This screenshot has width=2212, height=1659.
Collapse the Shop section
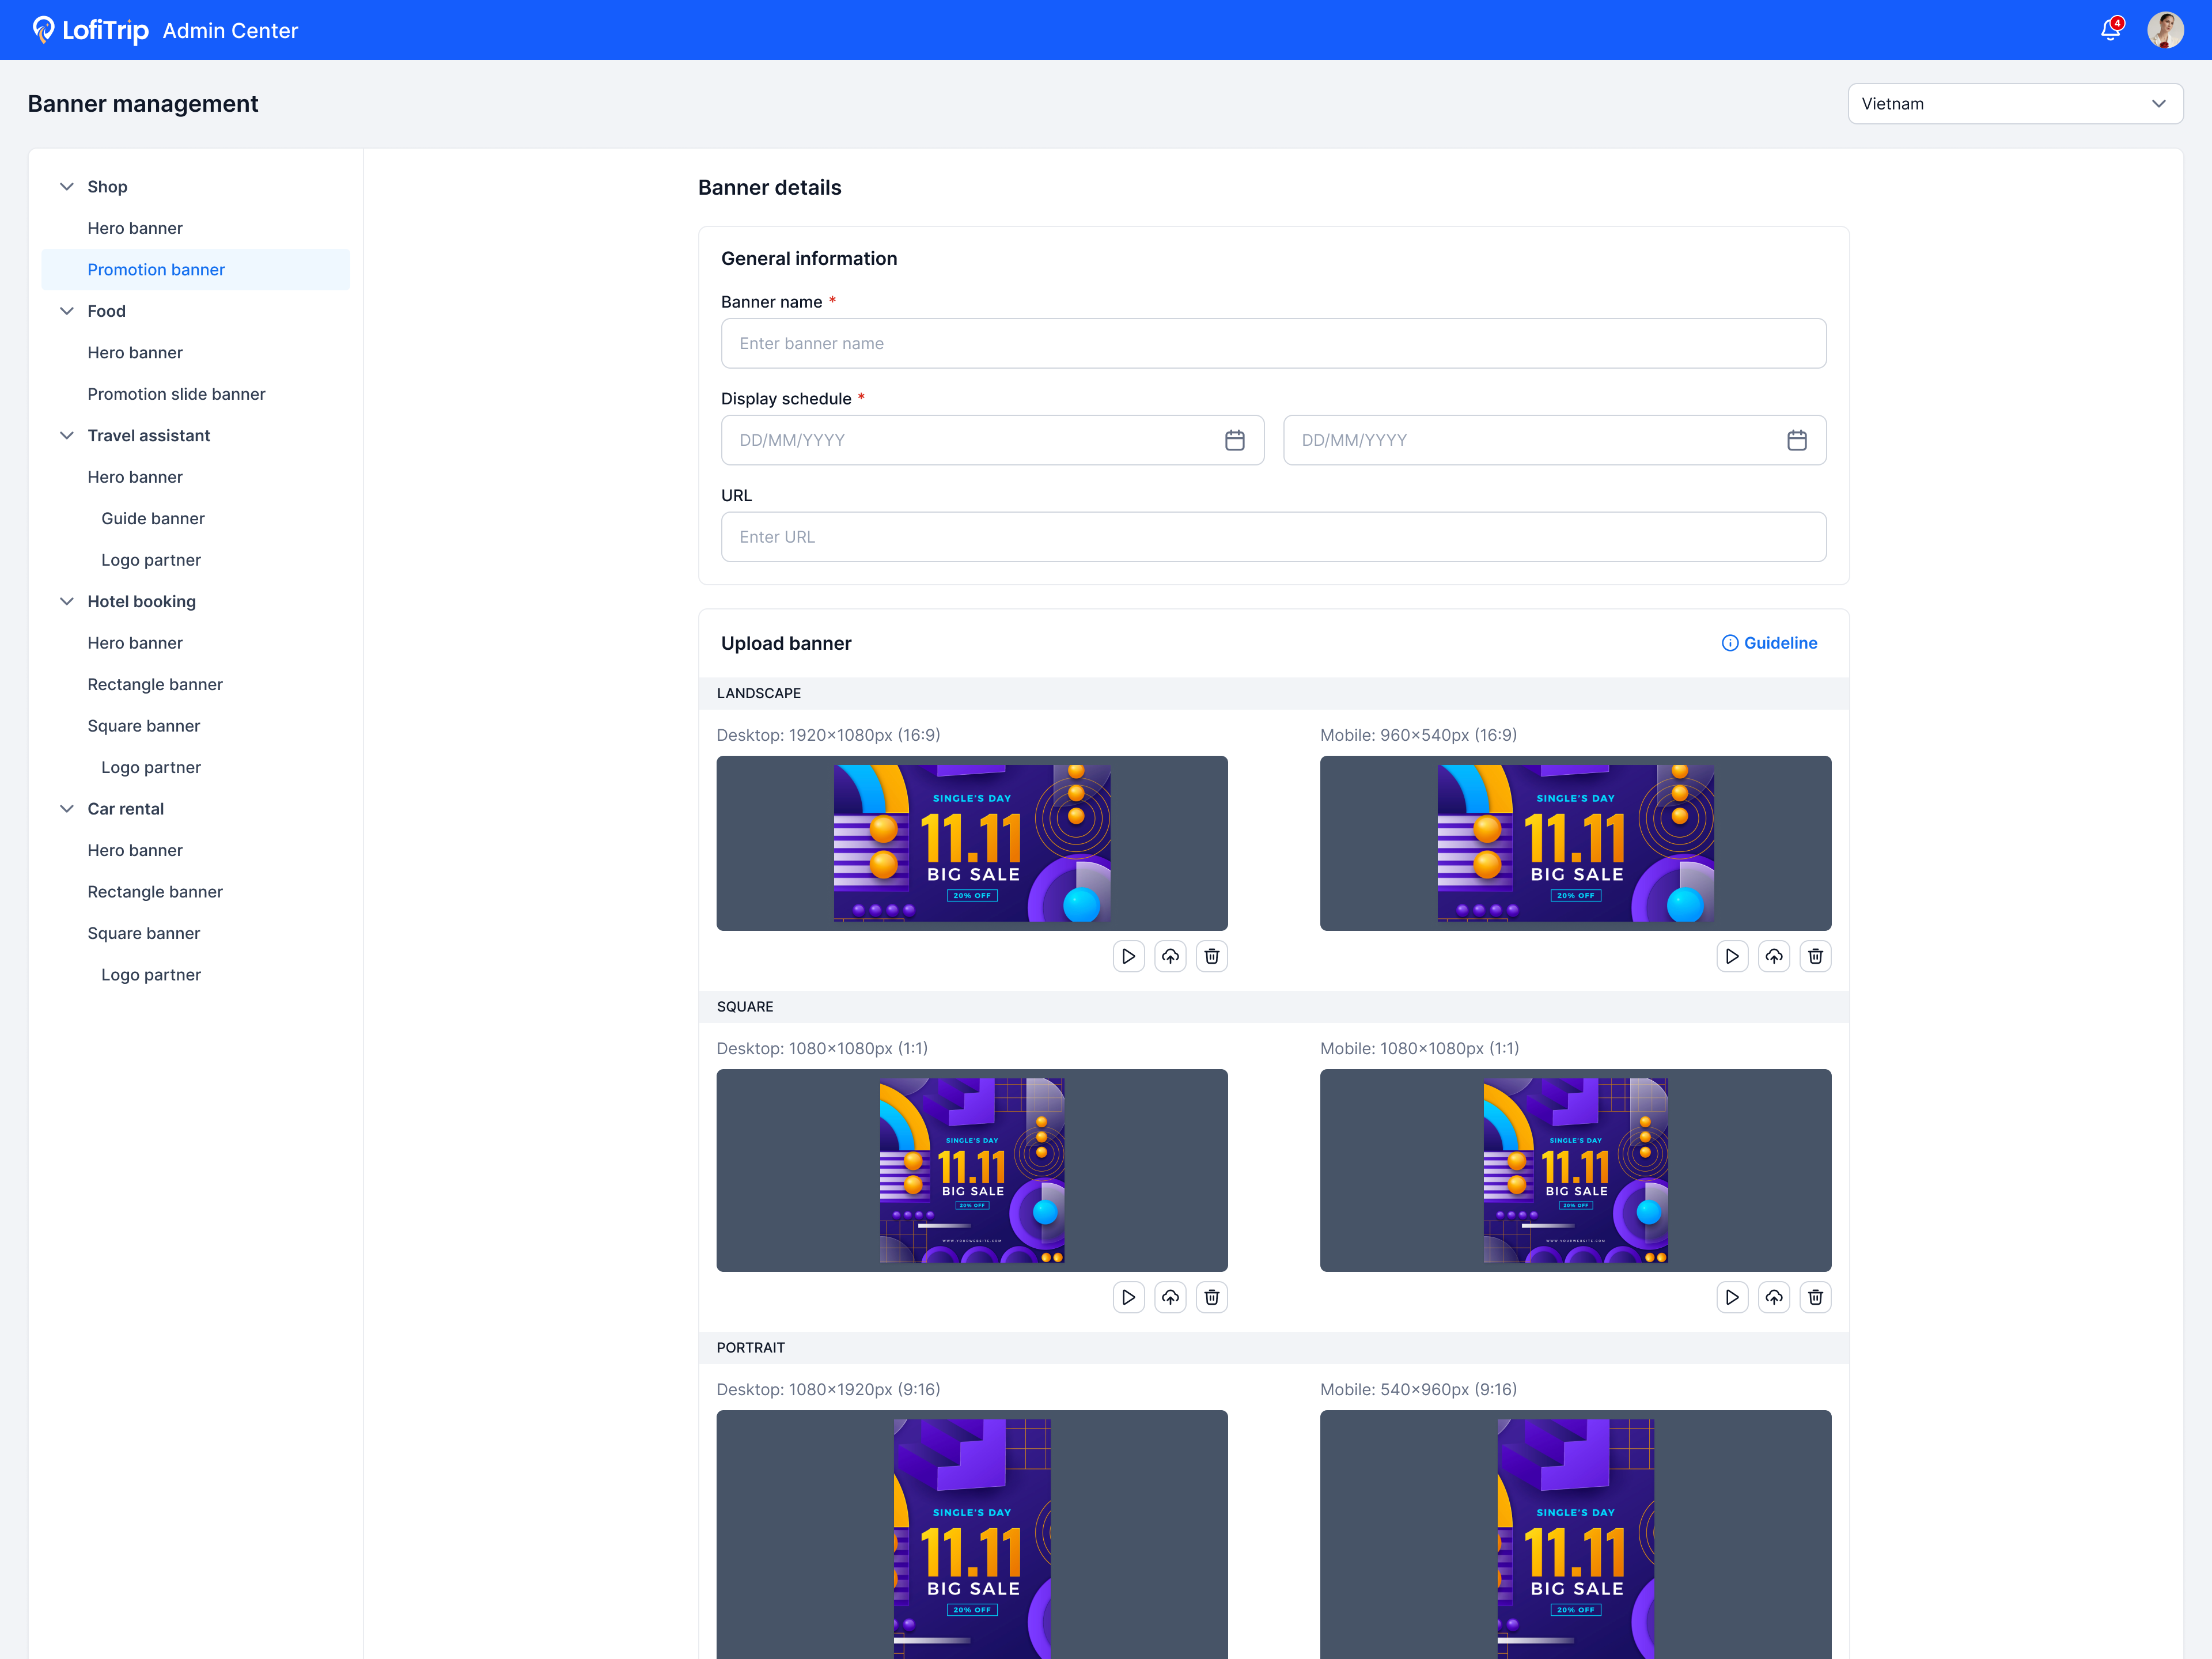click(67, 187)
